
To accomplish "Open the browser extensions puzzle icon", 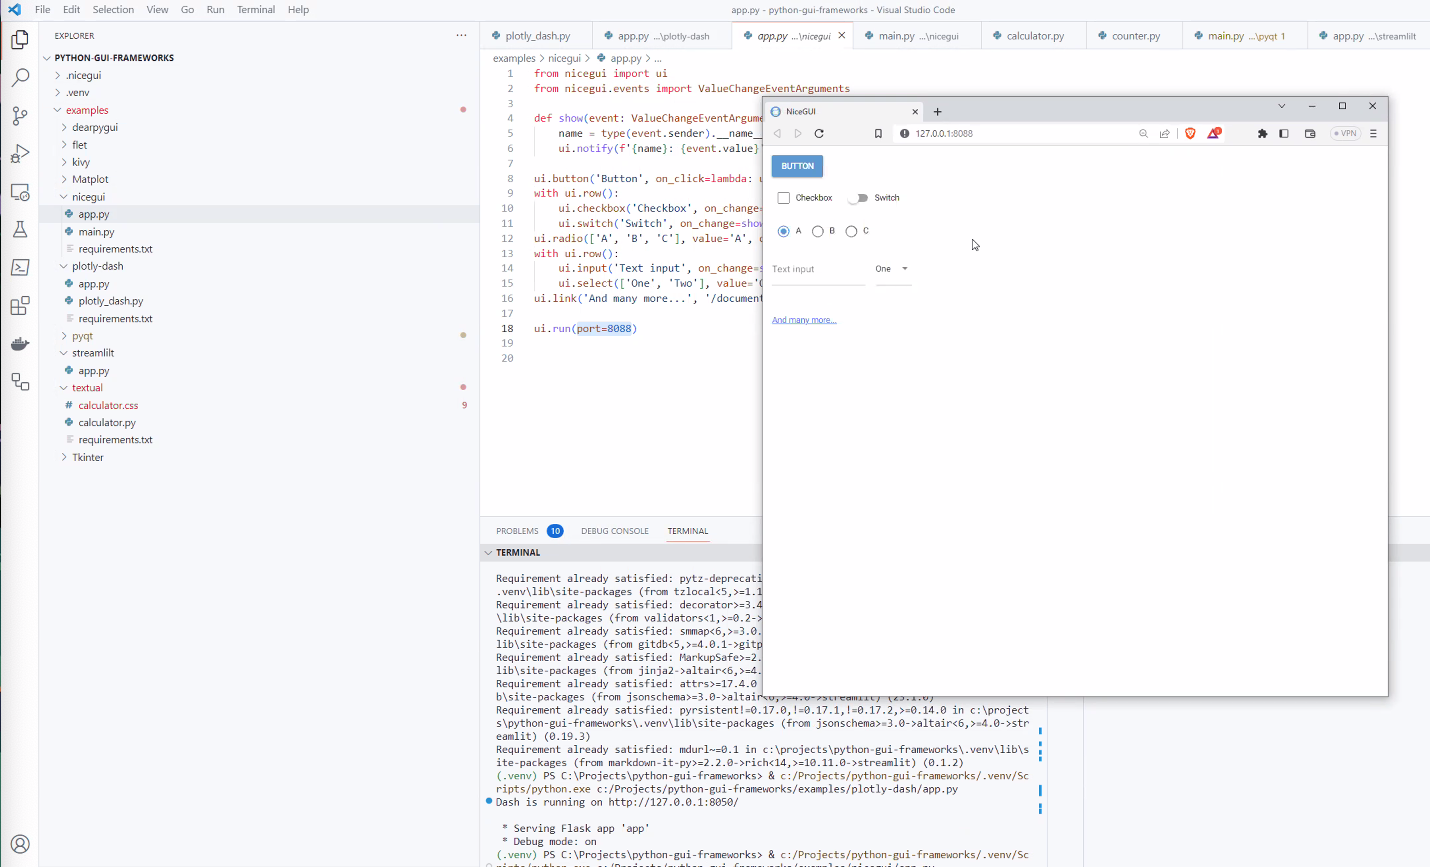I will click(1262, 133).
